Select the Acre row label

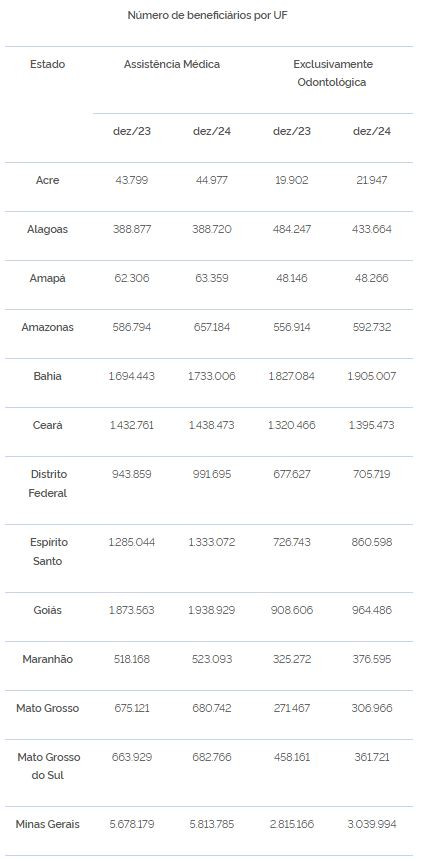(47, 180)
